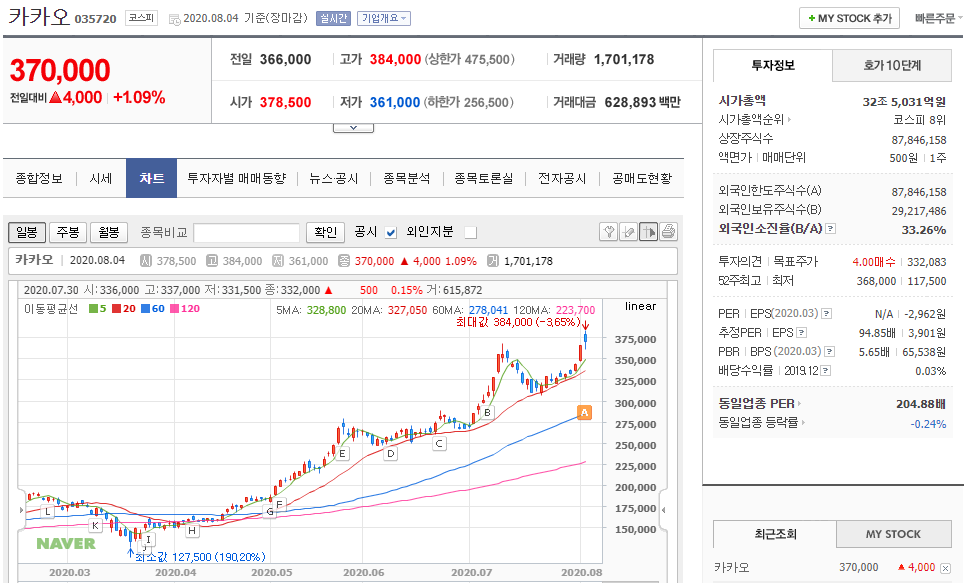Click the 33.26% foreign ownership value
974x583 pixels.
tap(924, 230)
